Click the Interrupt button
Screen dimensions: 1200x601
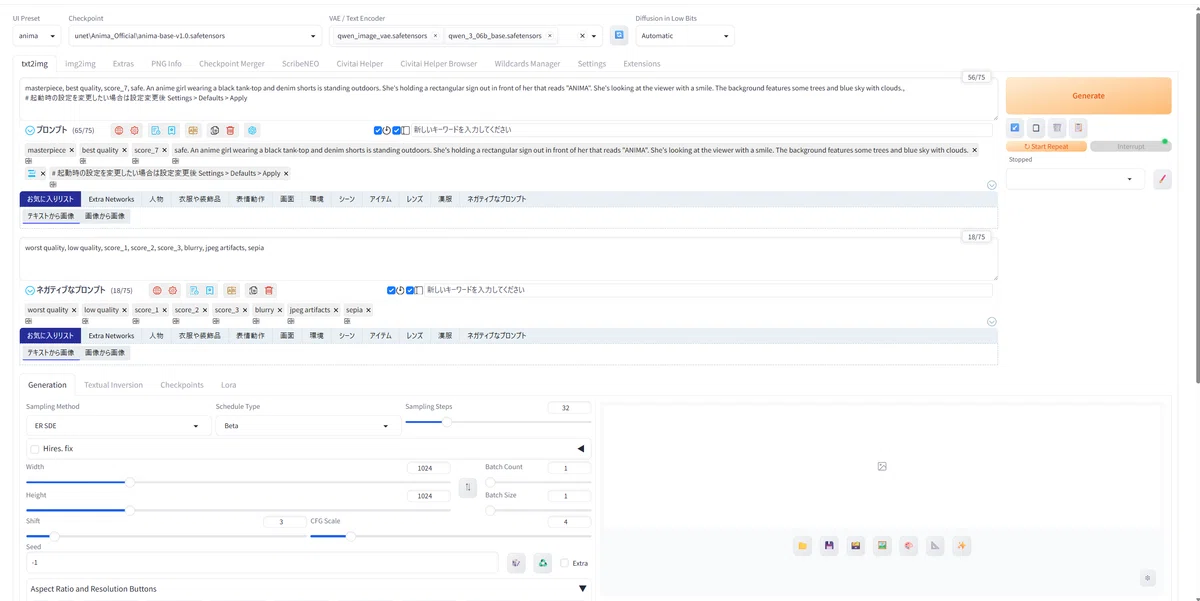(1130, 147)
